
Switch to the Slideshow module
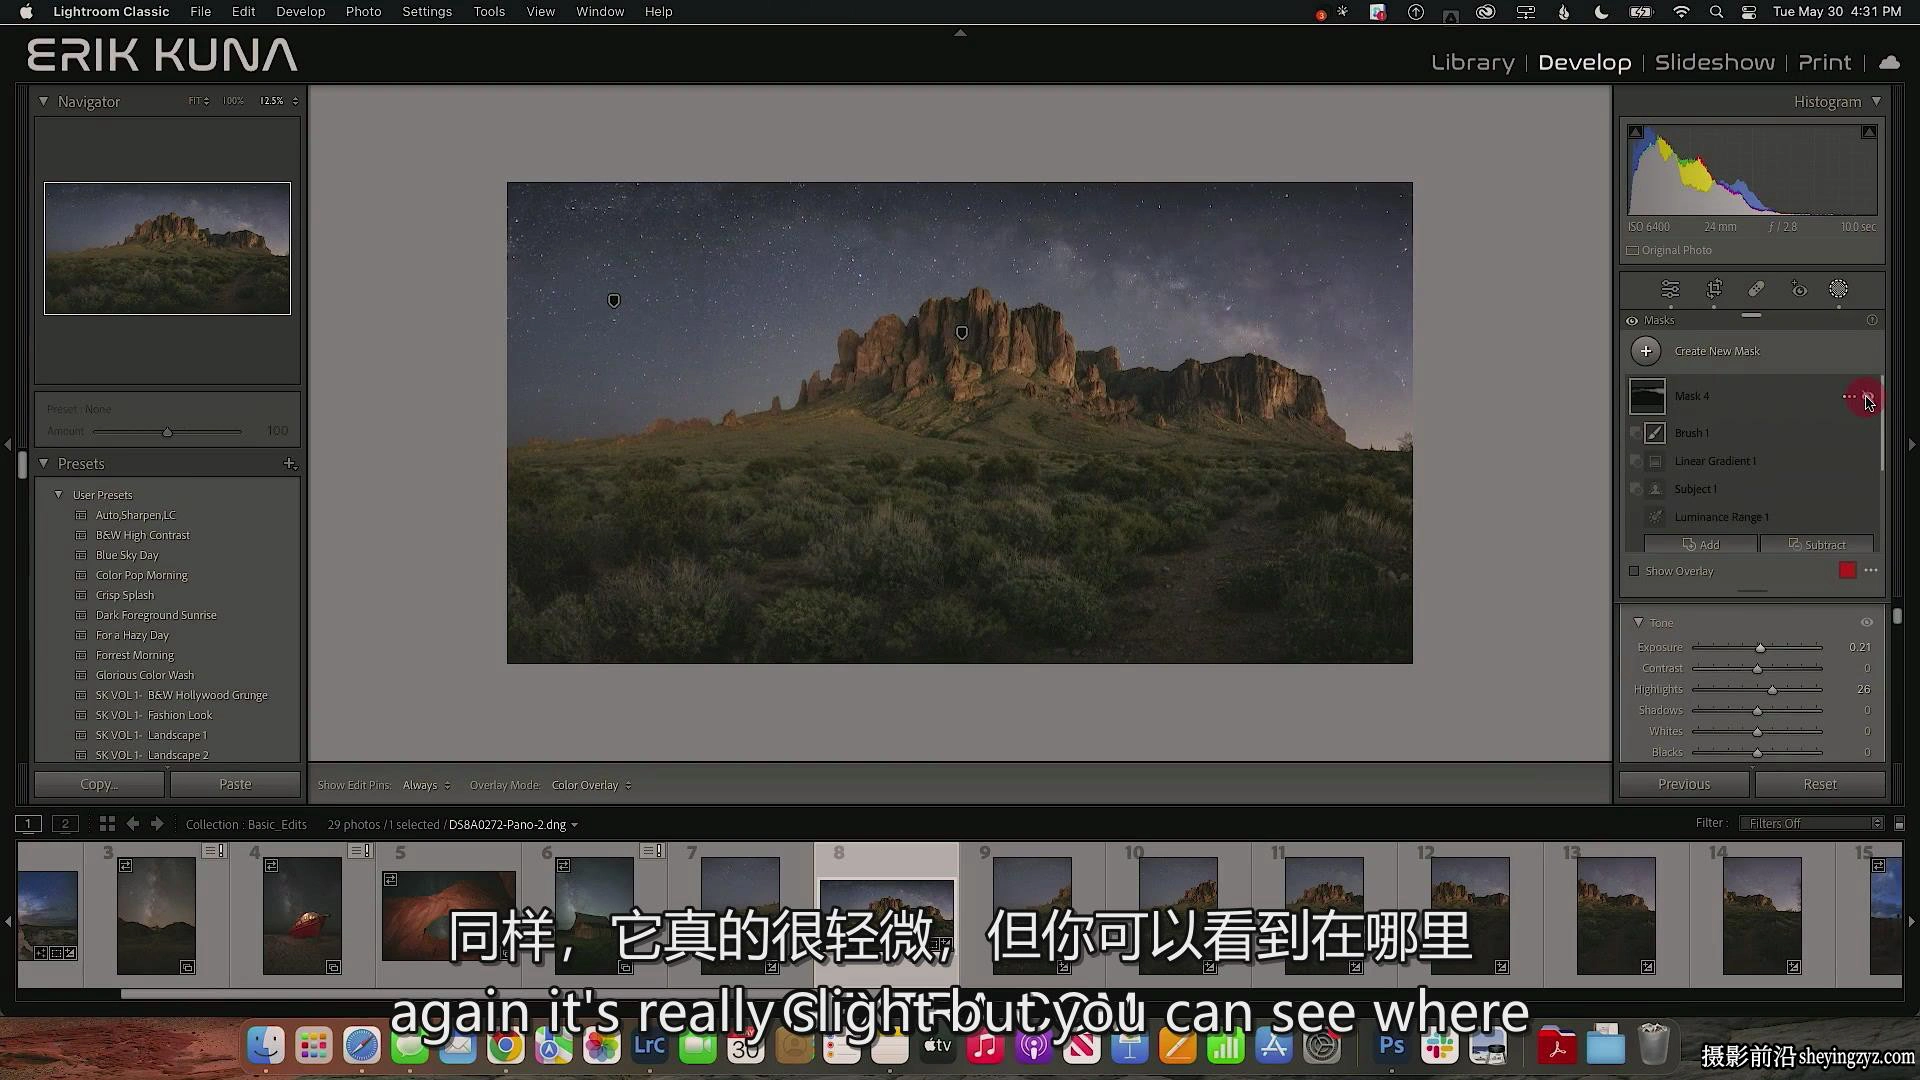click(1714, 62)
